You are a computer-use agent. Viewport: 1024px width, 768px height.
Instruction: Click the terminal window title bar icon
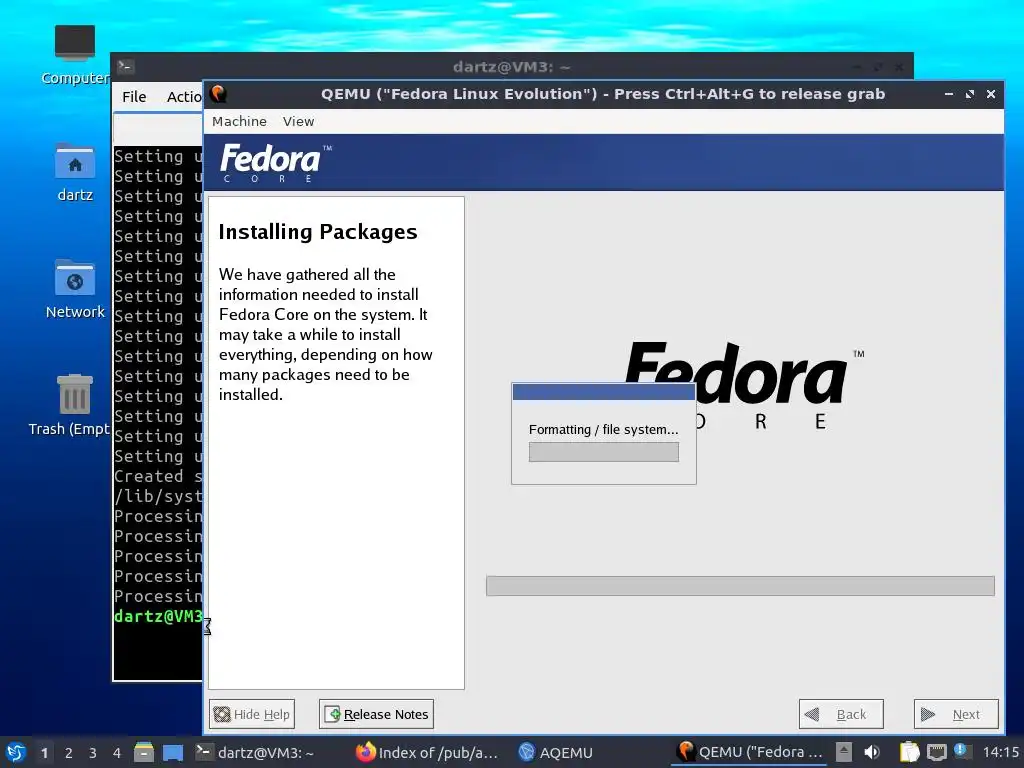click(125, 66)
